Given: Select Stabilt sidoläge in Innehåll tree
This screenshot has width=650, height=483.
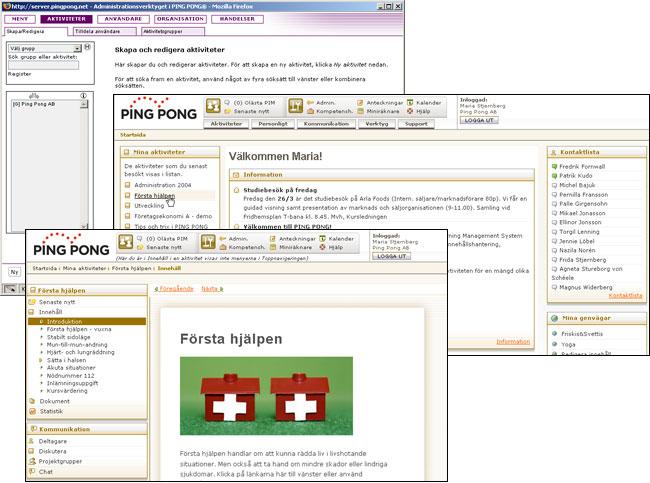Looking at the screenshot, I should 68,337.
